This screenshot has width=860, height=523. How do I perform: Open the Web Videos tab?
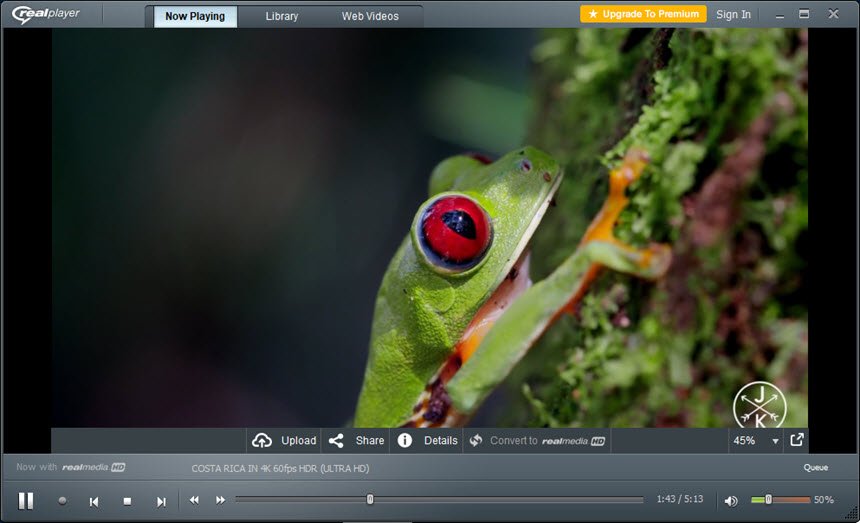pos(370,16)
